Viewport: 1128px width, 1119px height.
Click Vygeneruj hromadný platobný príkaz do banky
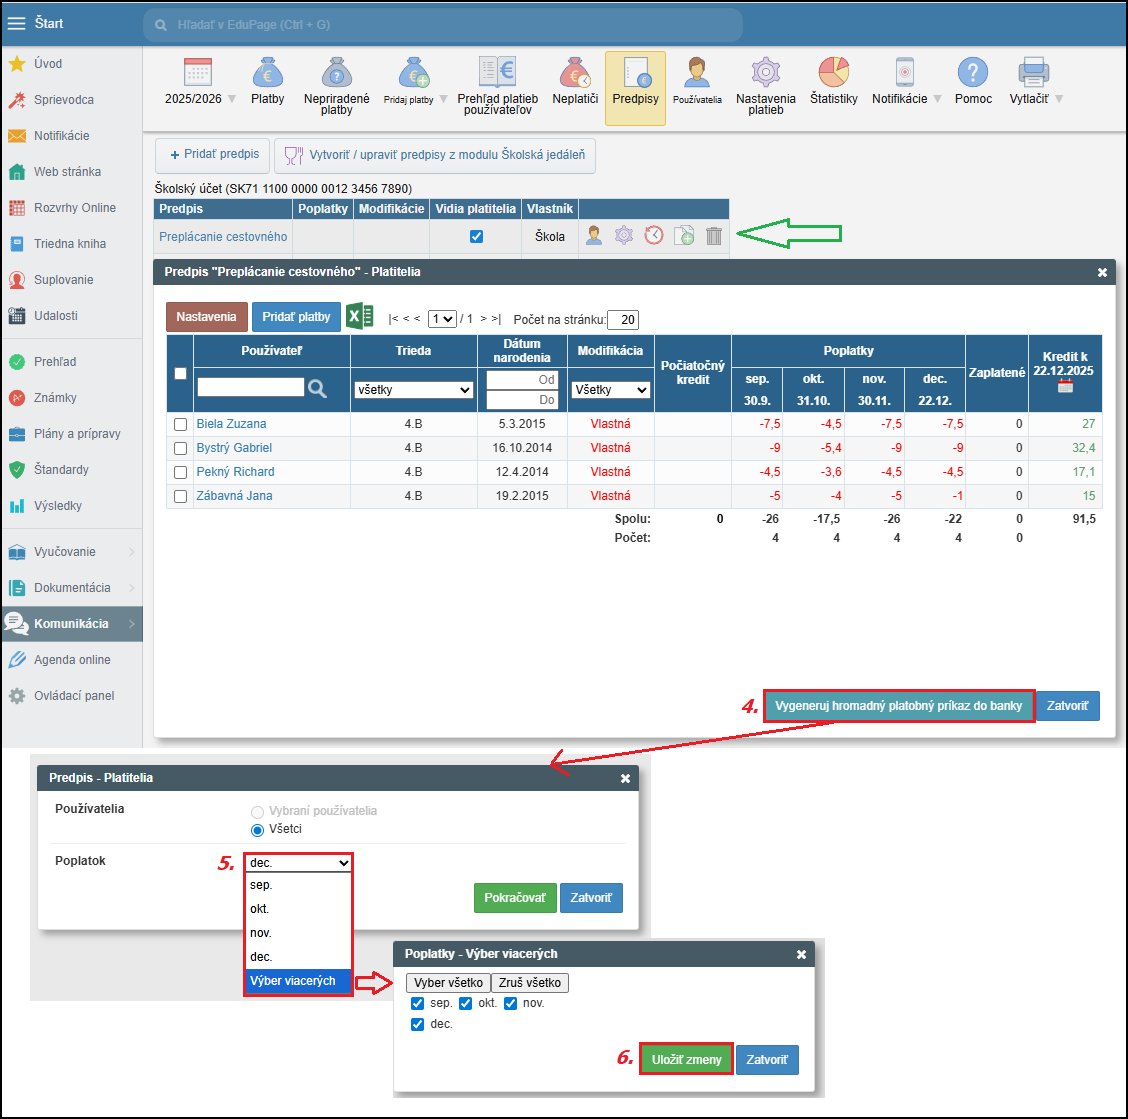coord(898,706)
